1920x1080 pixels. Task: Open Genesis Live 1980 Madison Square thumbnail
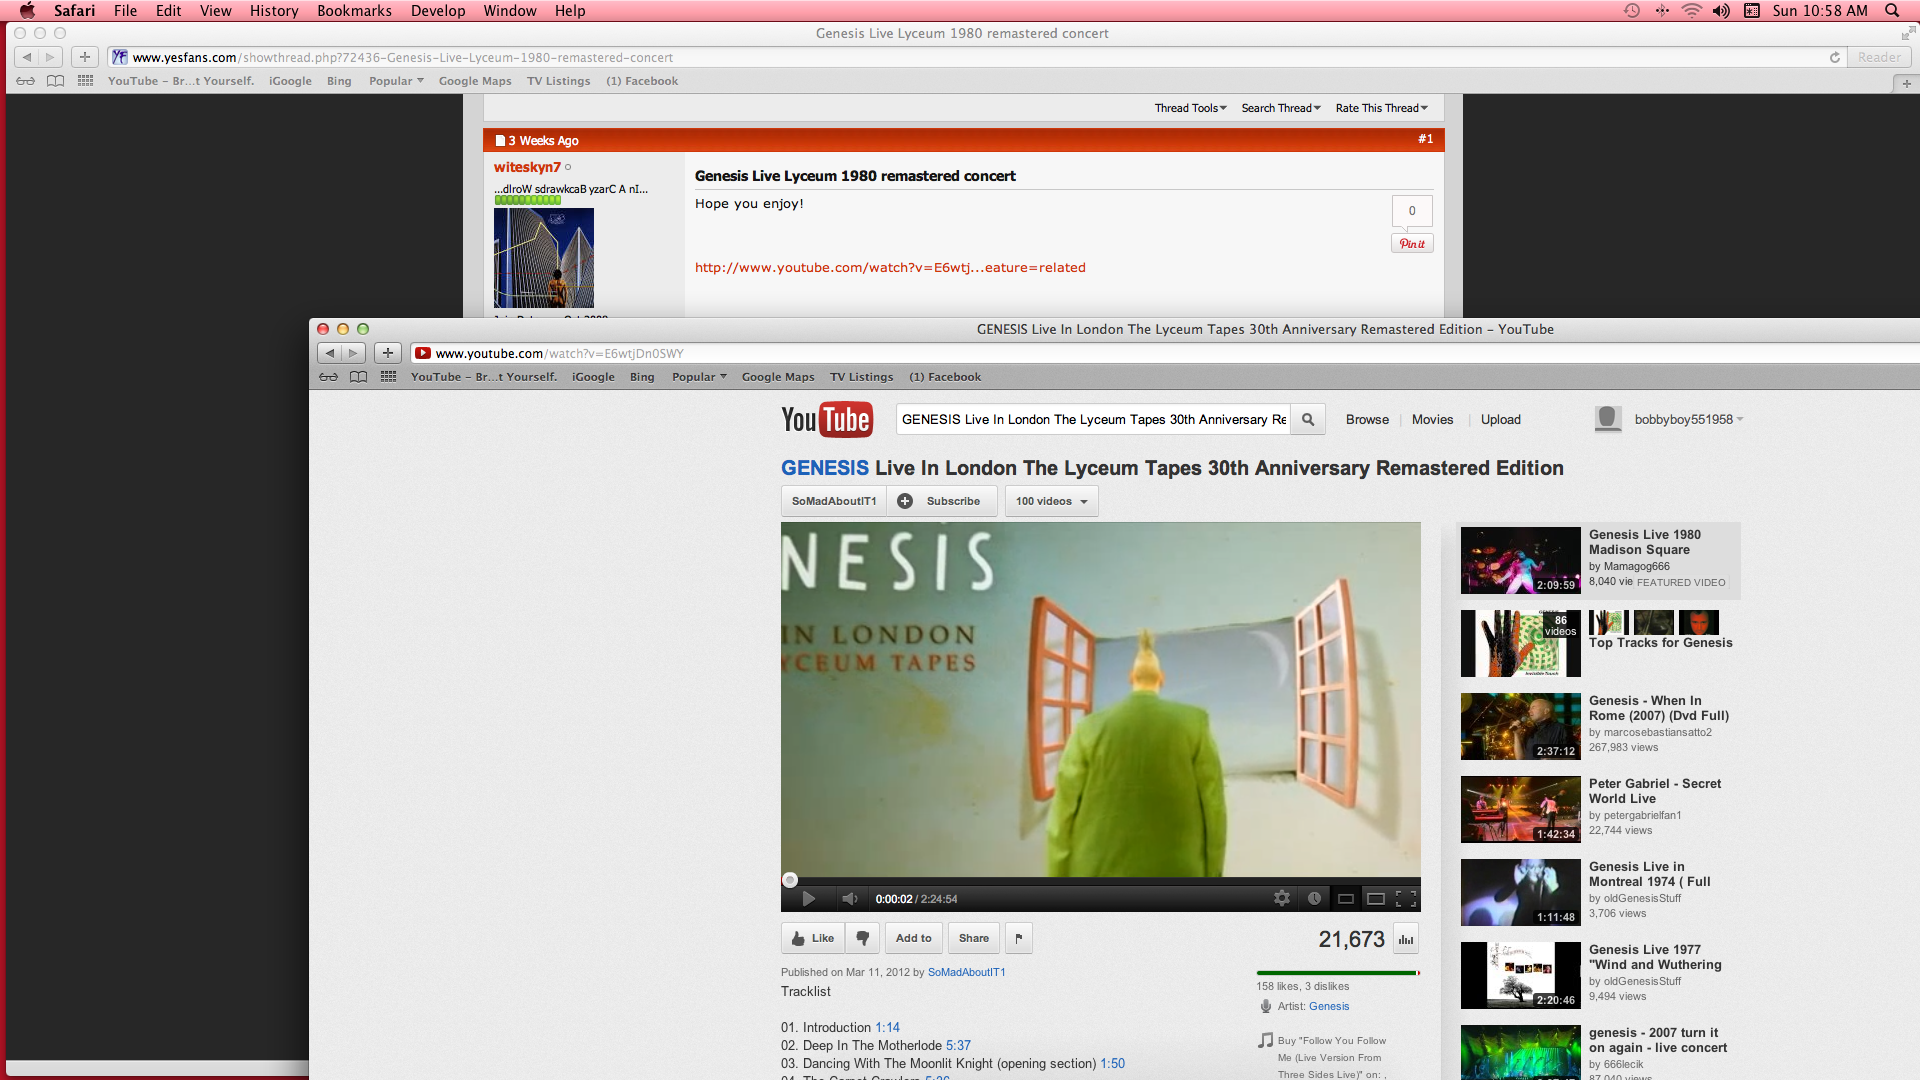coord(1520,561)
